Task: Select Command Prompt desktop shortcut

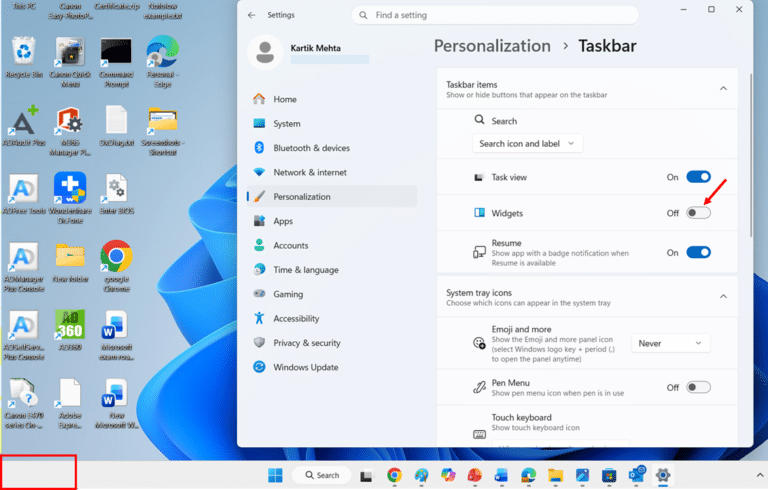Action: pyautogui.click(x=117, y=62)
